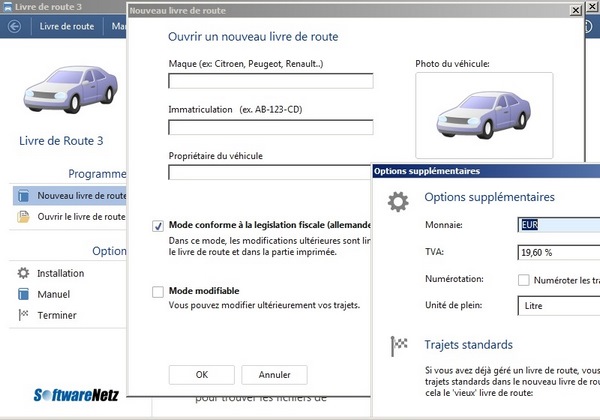Click the Nouveau livre de route book icon

pos(23,195)
